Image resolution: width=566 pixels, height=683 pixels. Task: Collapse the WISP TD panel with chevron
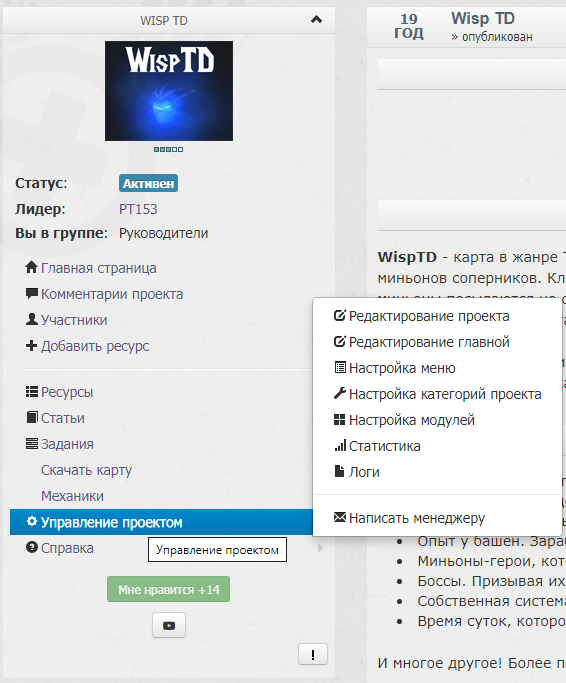[x=316, y=20]
